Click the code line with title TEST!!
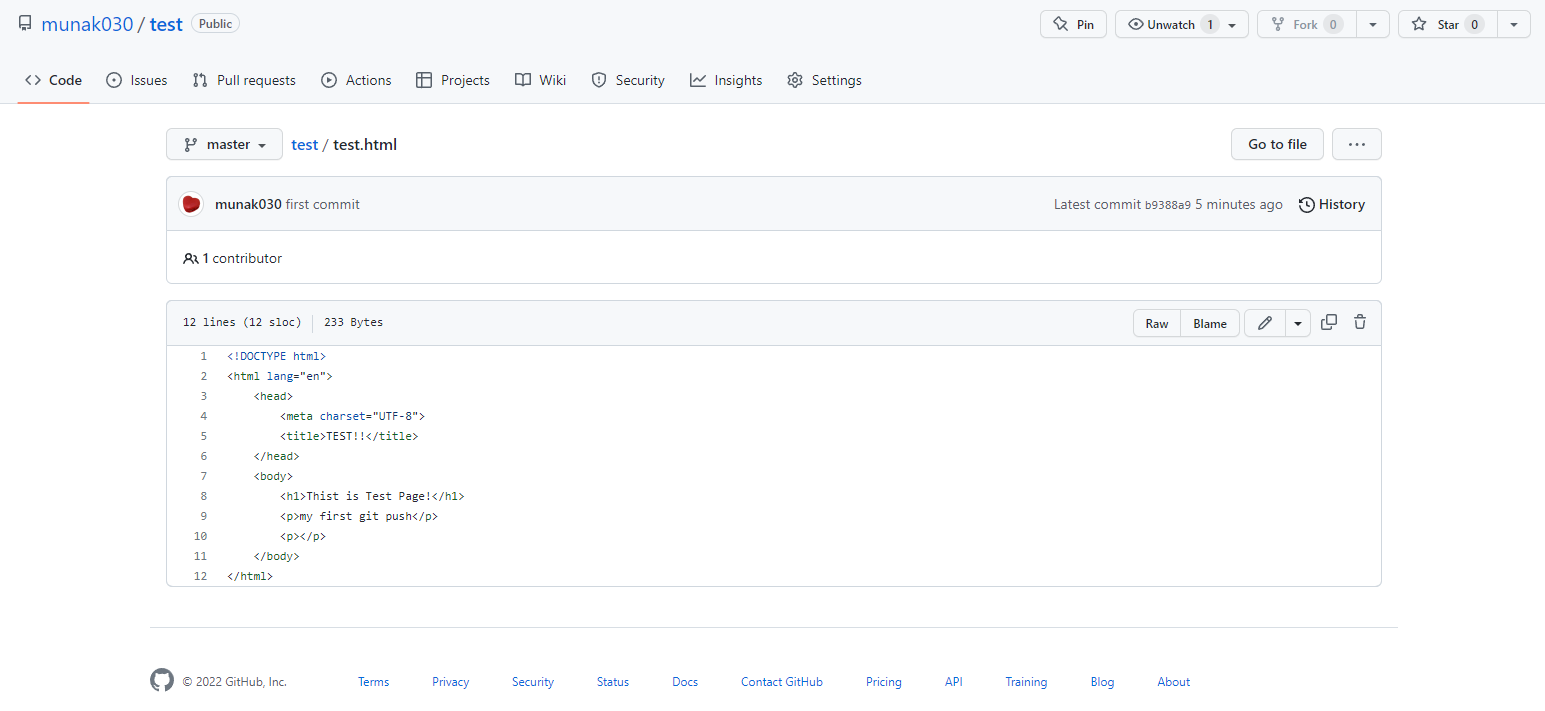Viewport: 1545px width, 711px height. 349,436
